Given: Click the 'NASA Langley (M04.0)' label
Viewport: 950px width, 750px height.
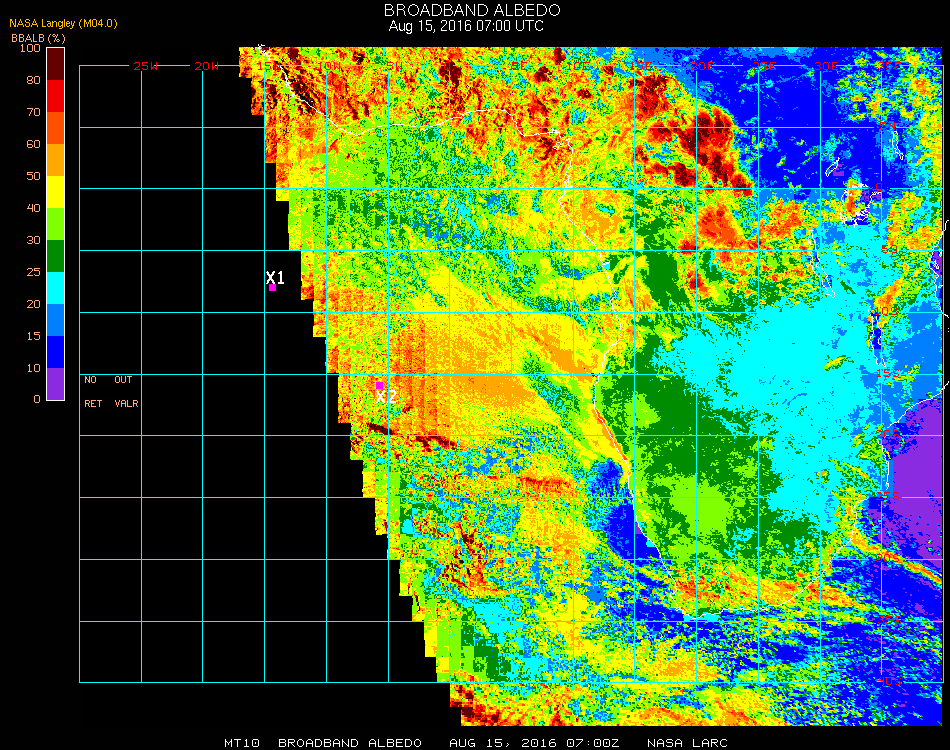Looking at the screenshot, I should pyautogui.click(x=63, y=24).
